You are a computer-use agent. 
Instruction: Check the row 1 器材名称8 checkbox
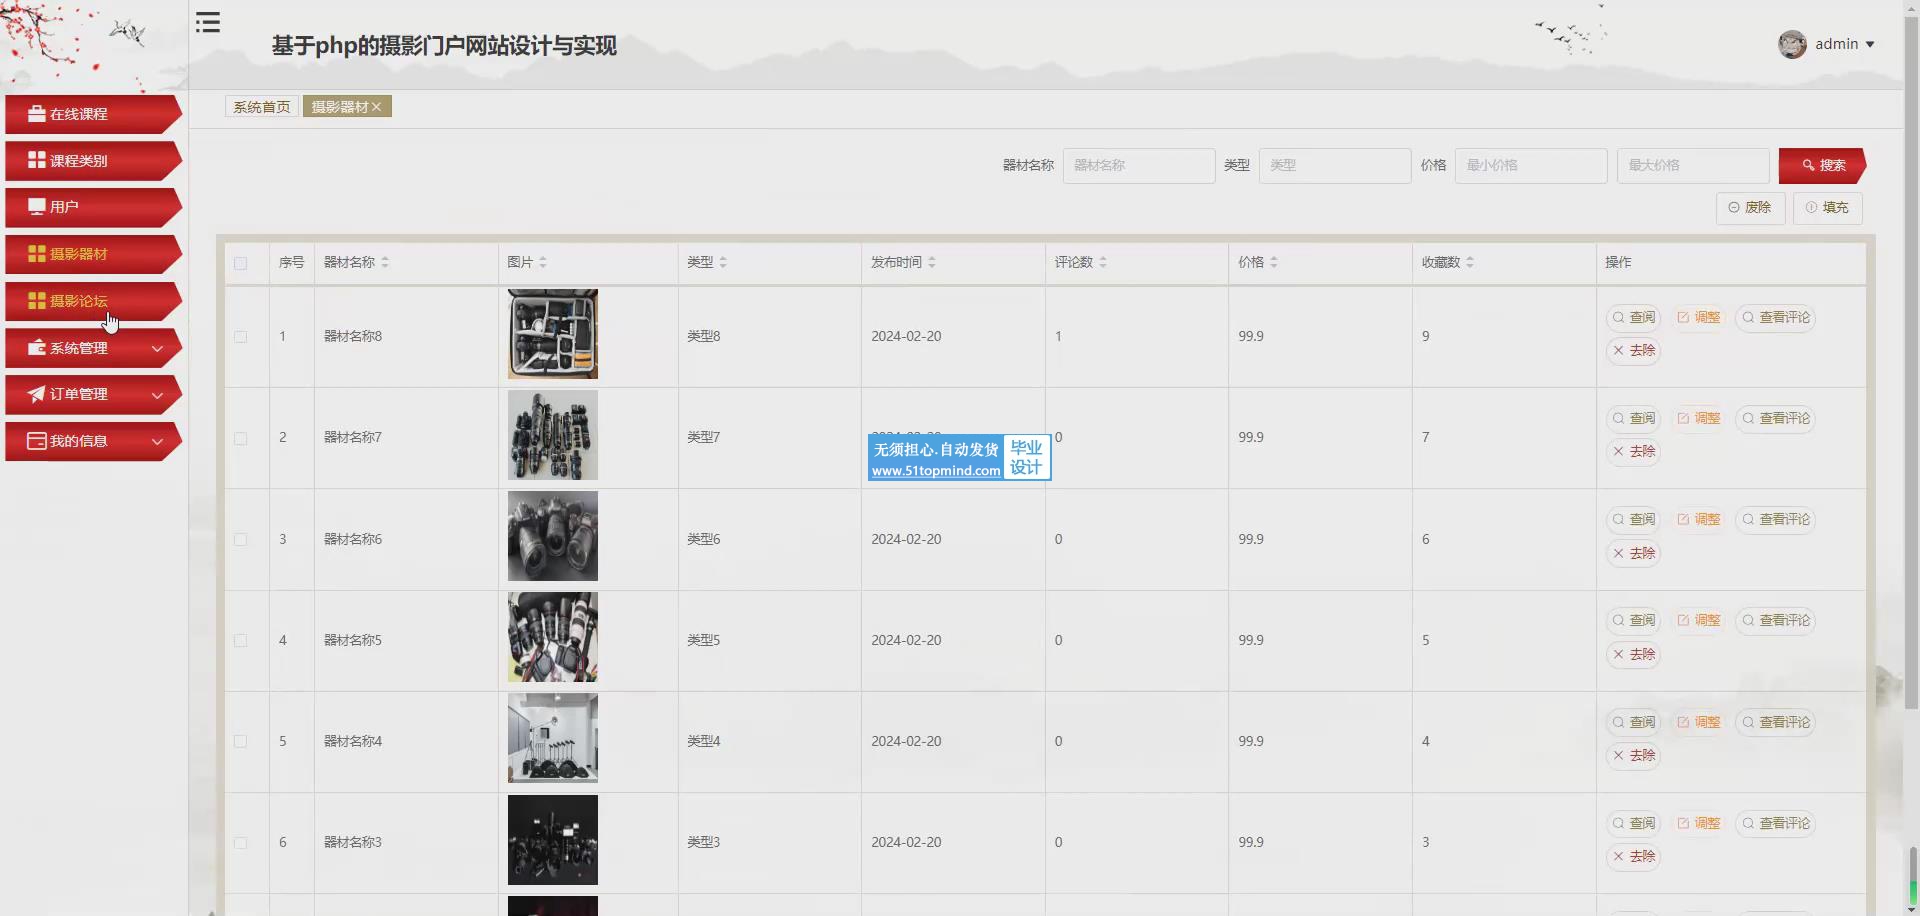click(240, 337)
